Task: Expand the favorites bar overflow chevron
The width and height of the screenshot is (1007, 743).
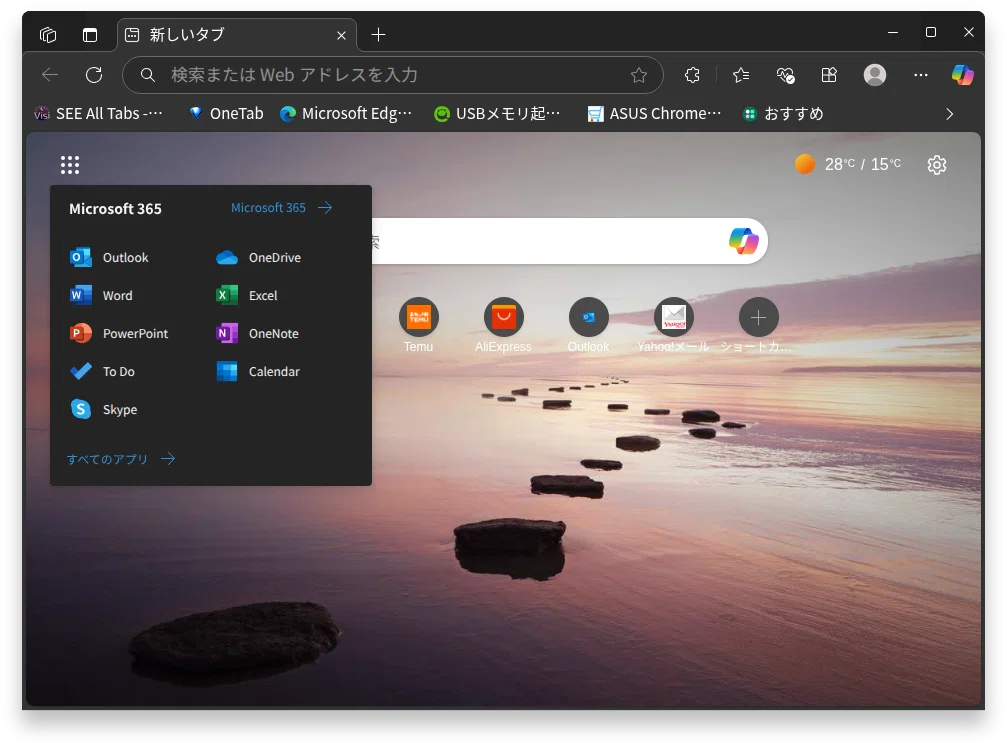Action: coord(949,114)
